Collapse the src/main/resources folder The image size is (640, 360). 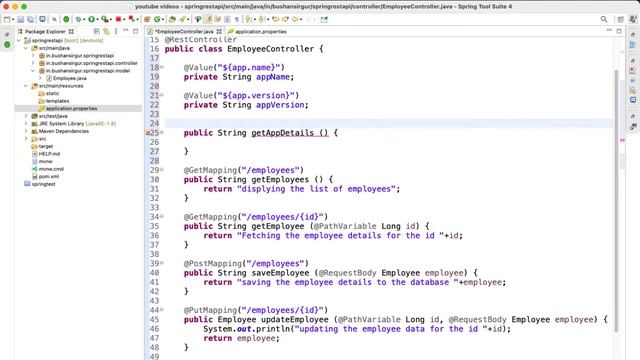26,86
